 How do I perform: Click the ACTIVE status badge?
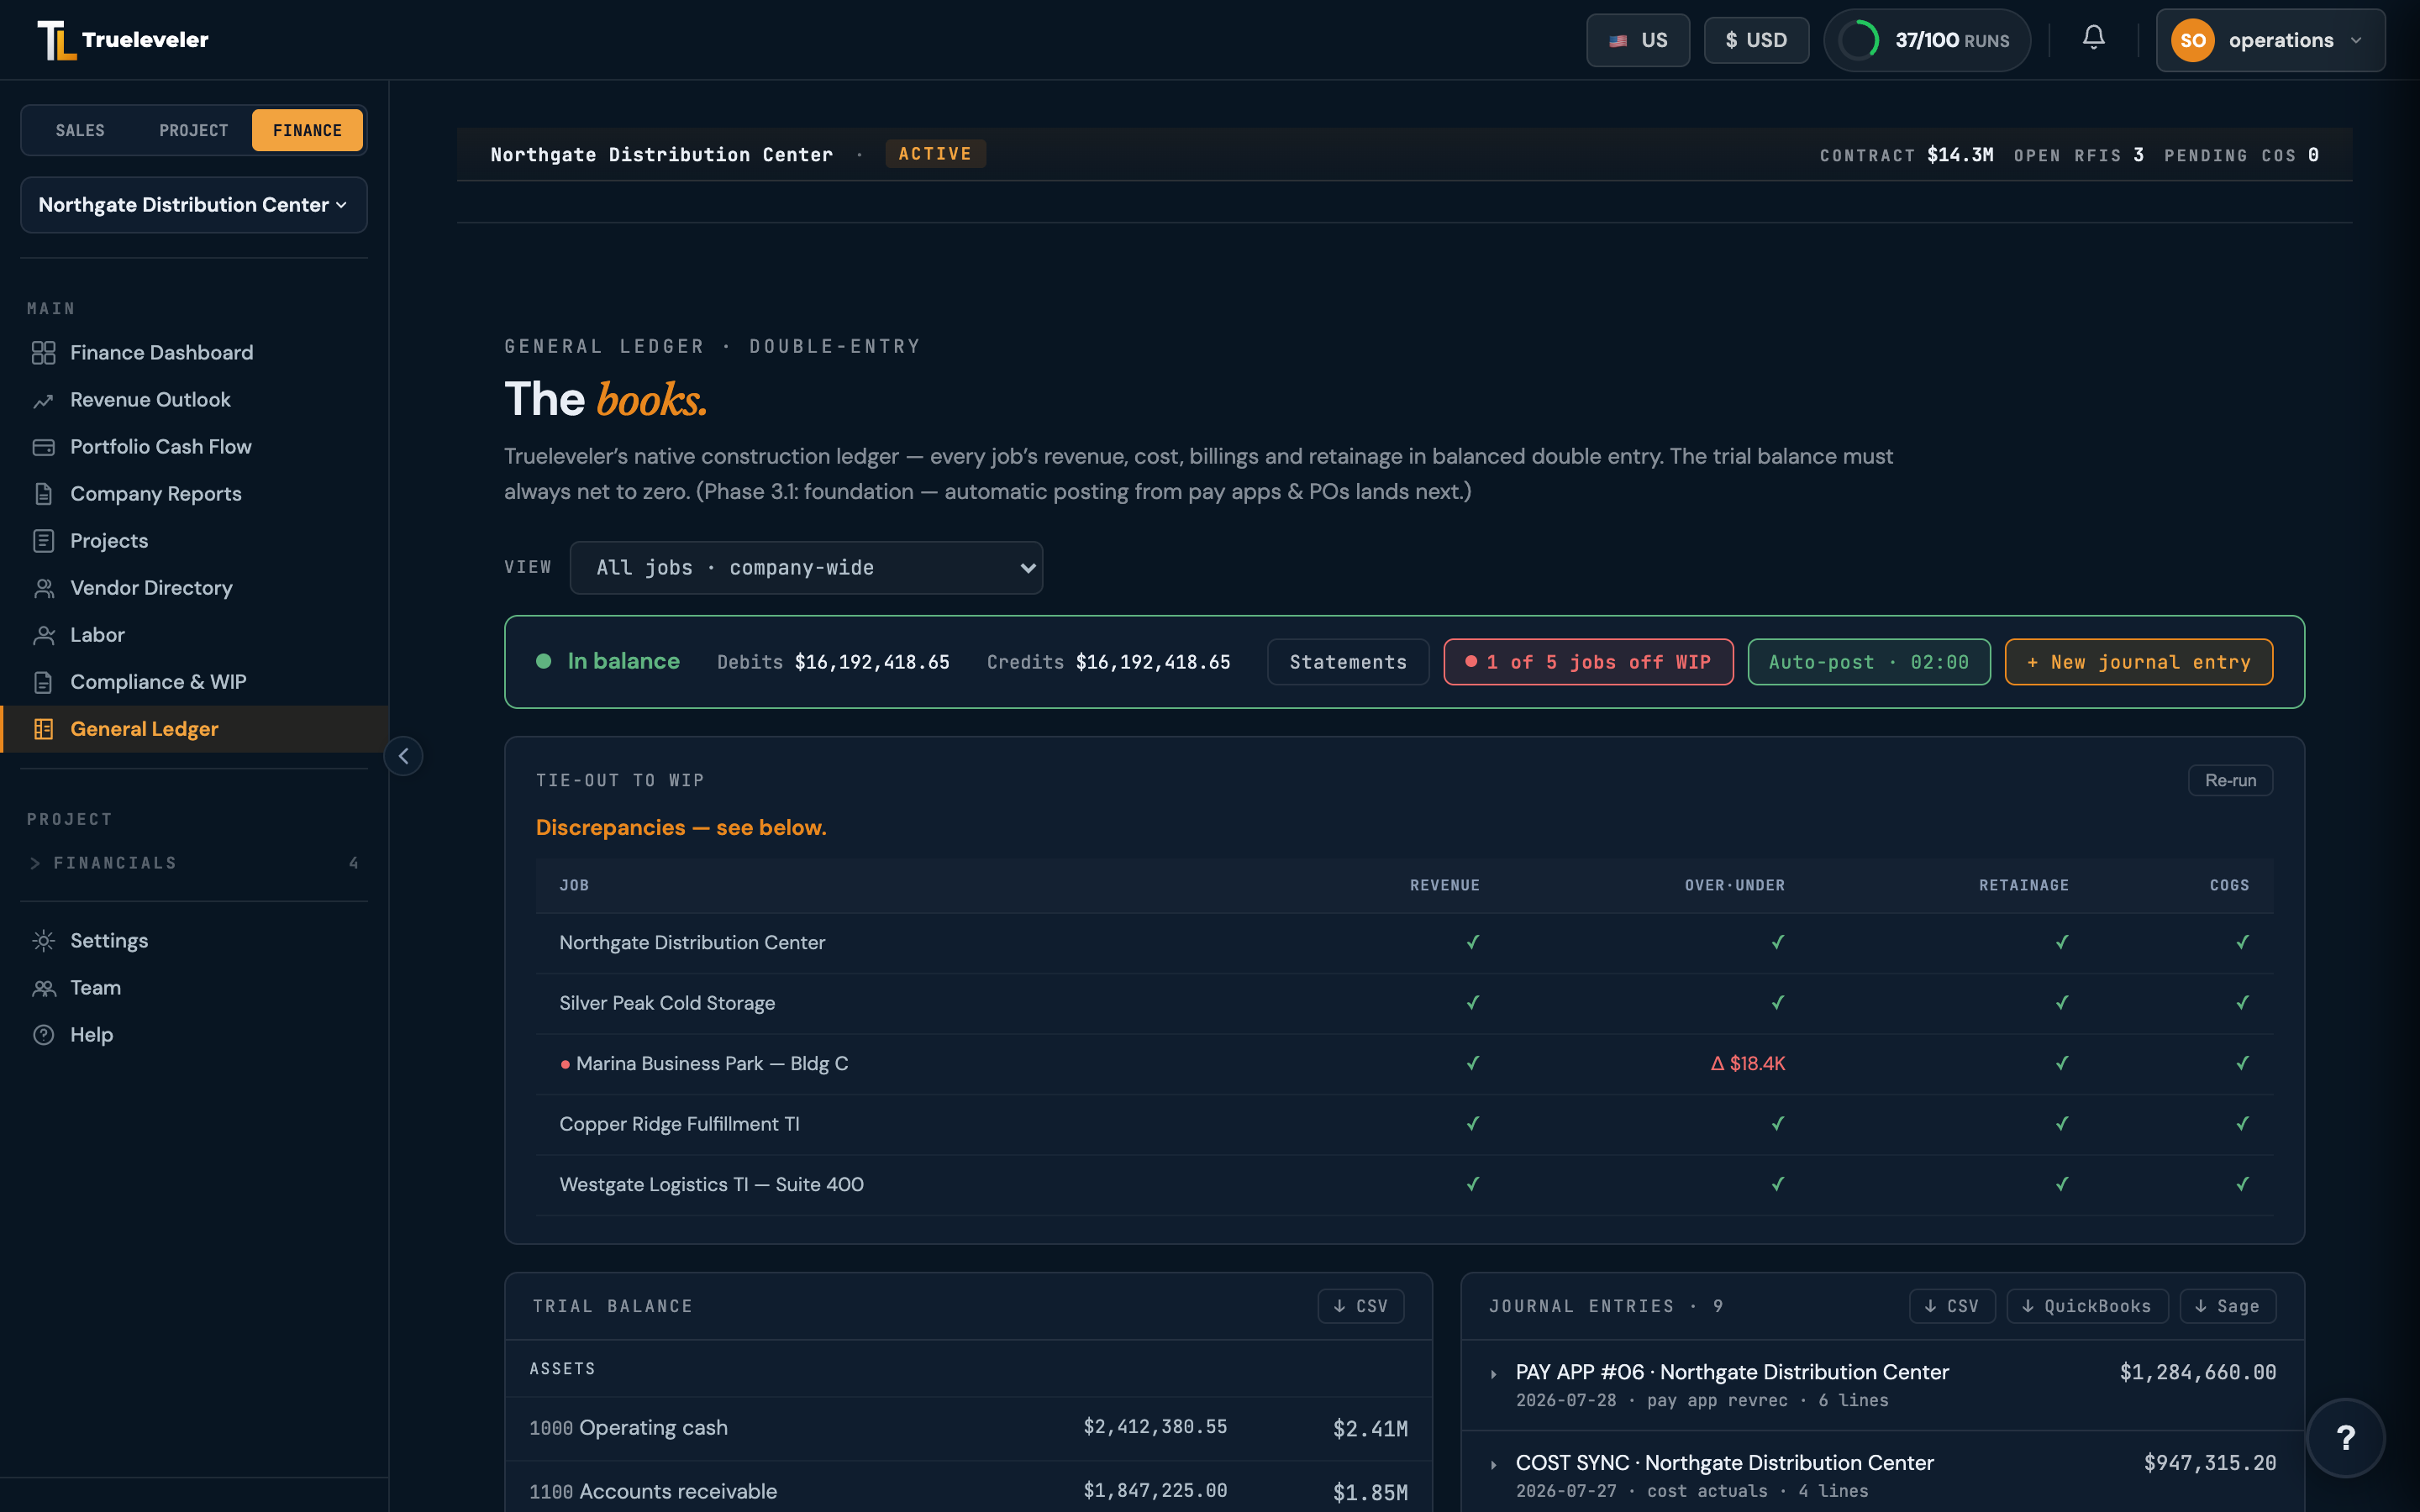click(934, 154)
